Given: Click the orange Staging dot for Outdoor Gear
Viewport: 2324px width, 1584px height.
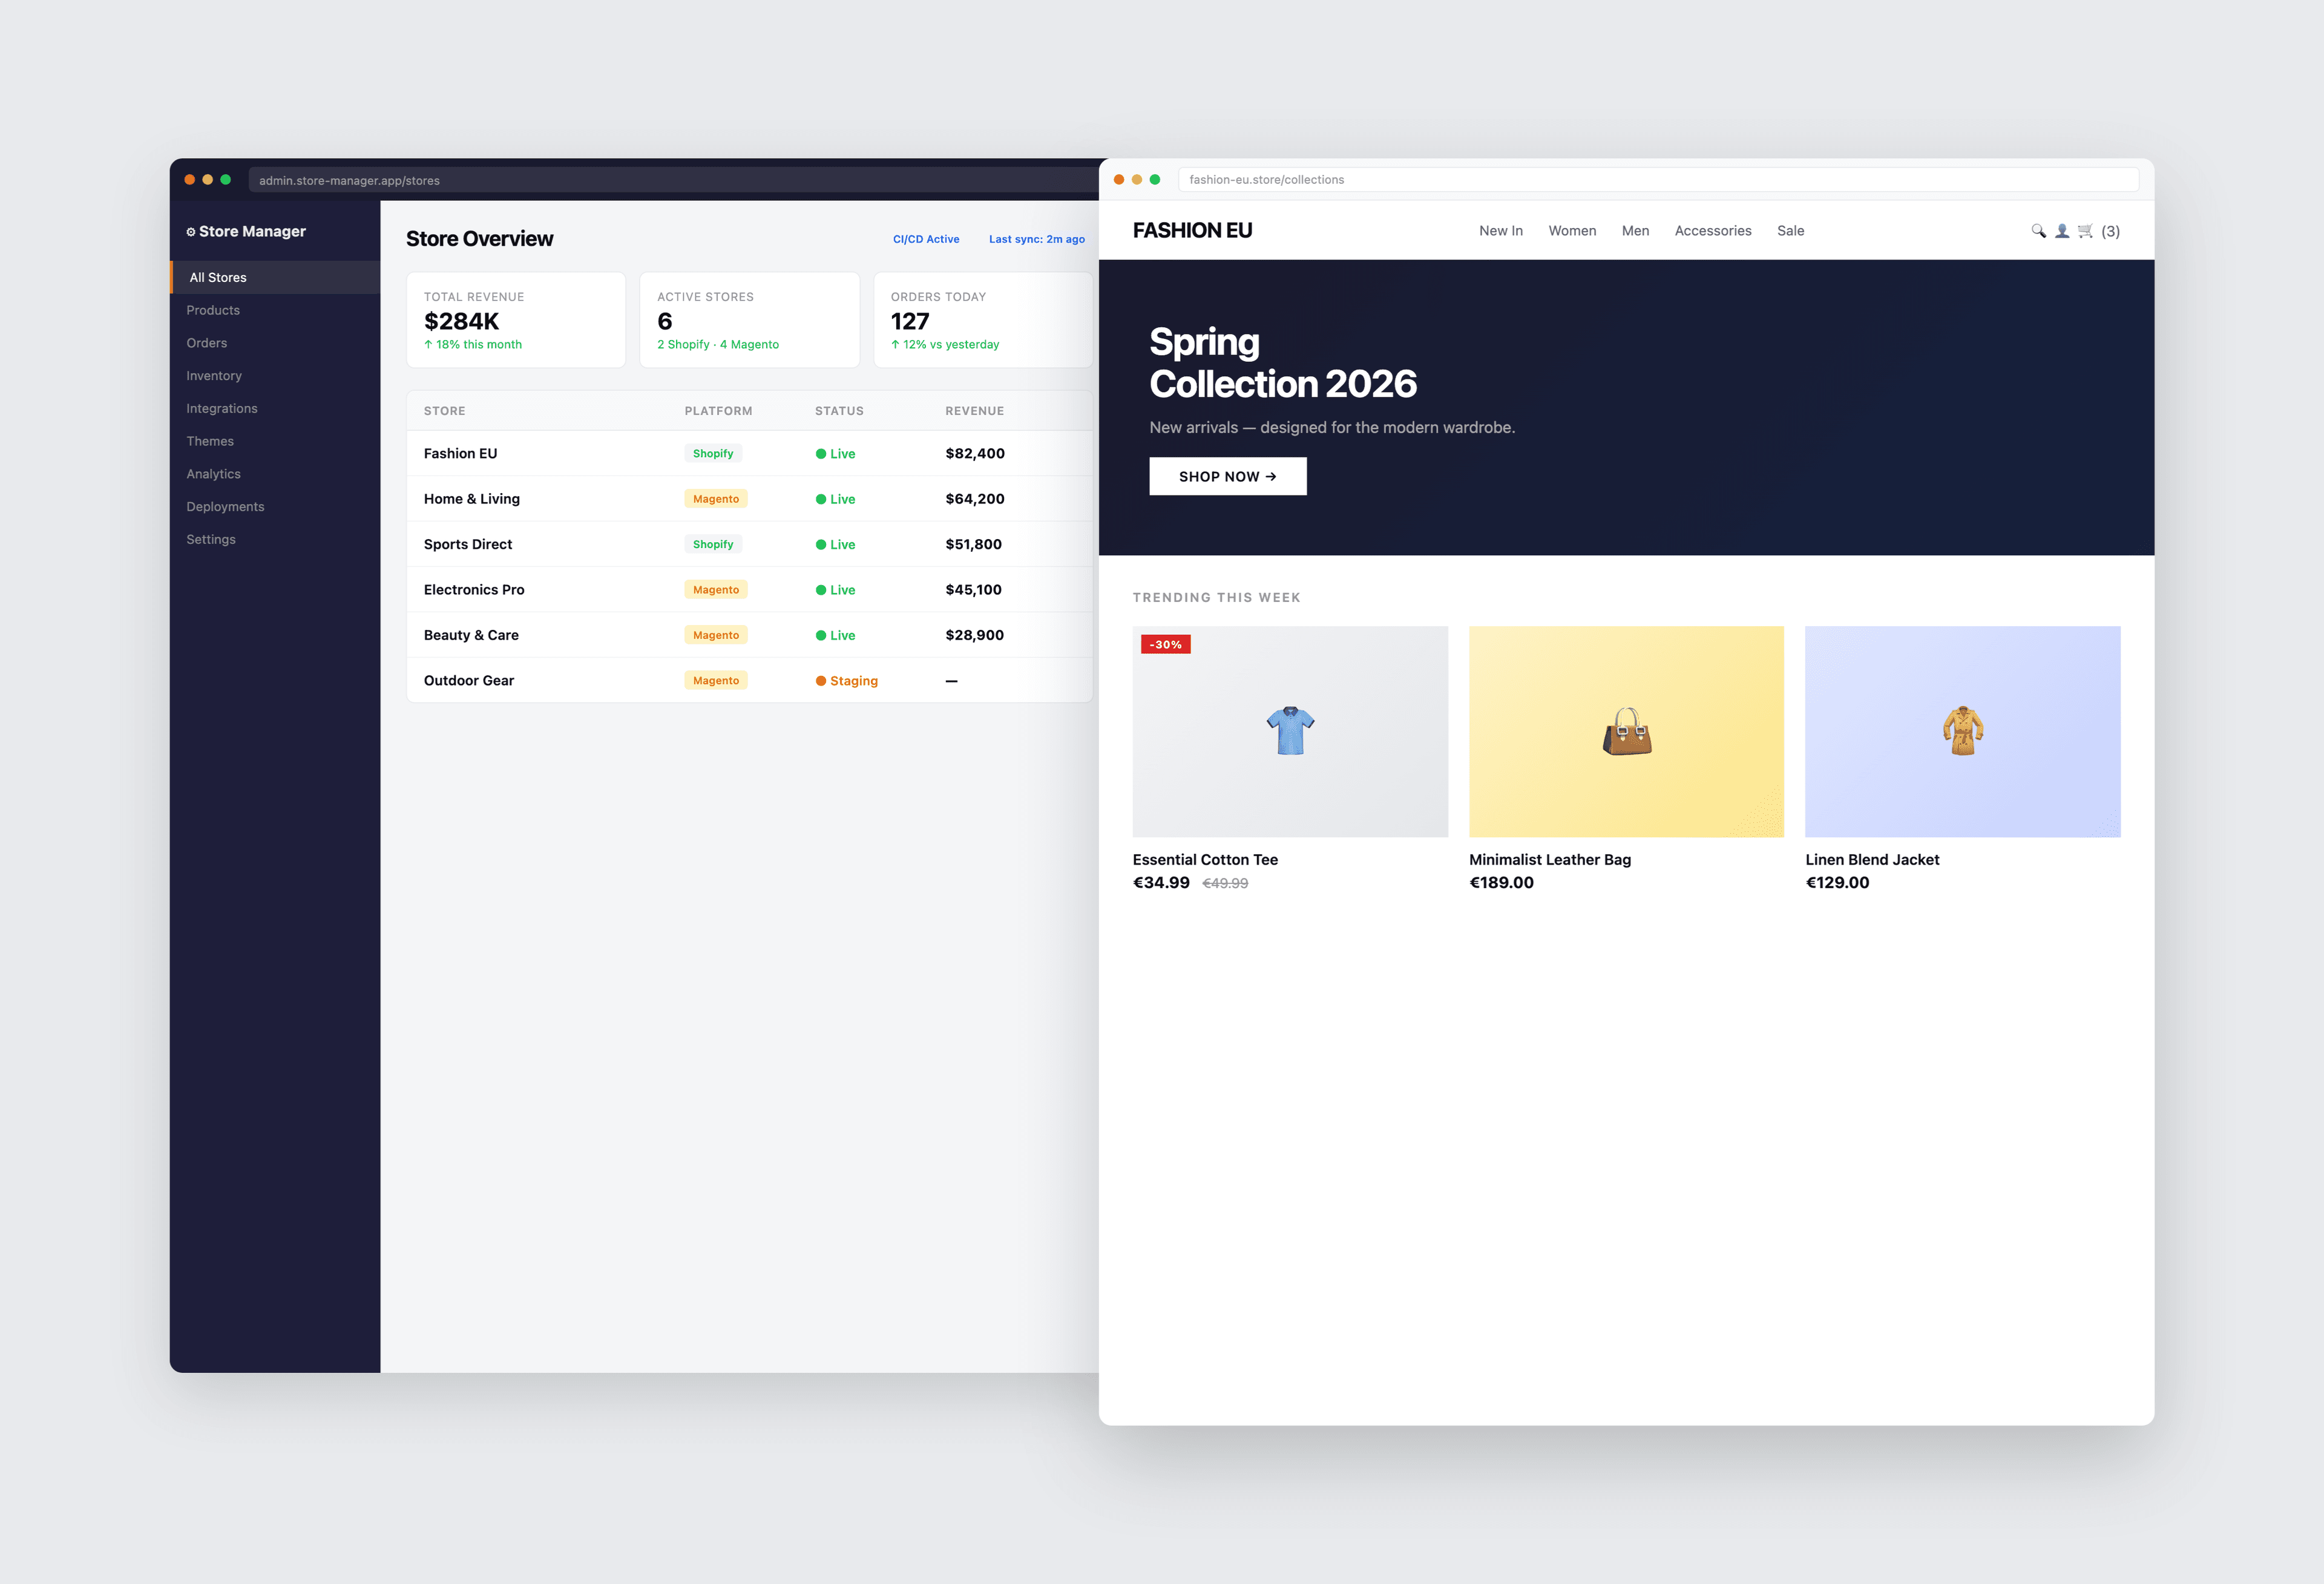Looking at the screenshot, I should (x=823, y=680).
